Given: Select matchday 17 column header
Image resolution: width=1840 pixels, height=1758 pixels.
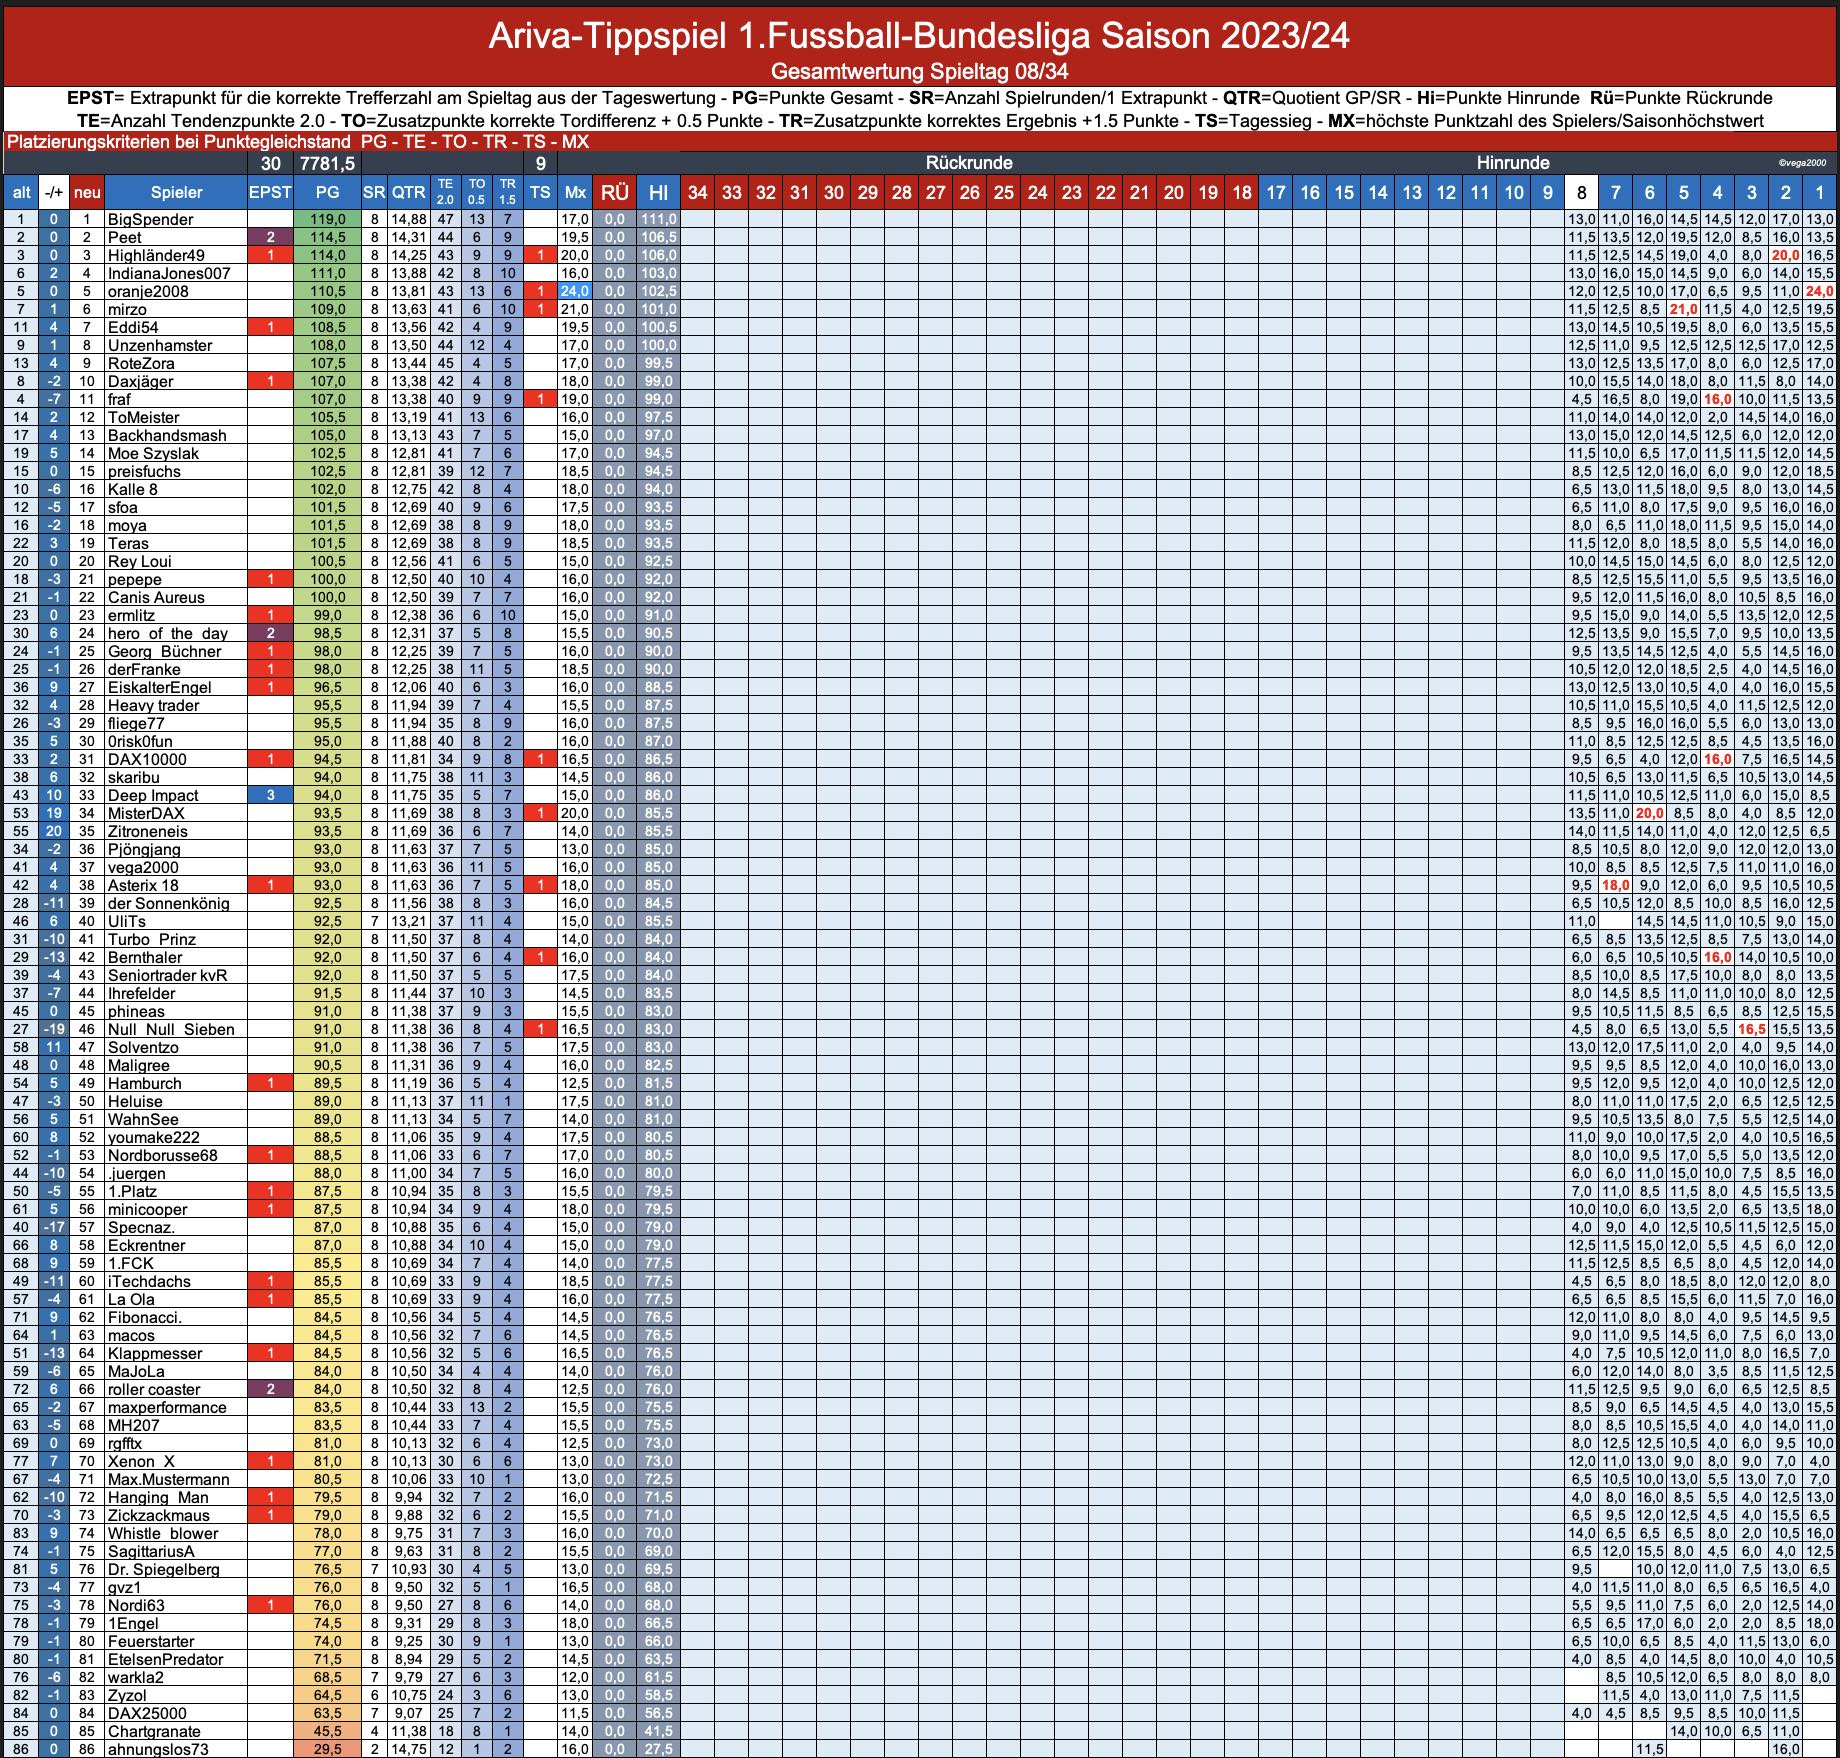Looking at the screenshot, I should pyautogui.click(x=1276, y=193).
